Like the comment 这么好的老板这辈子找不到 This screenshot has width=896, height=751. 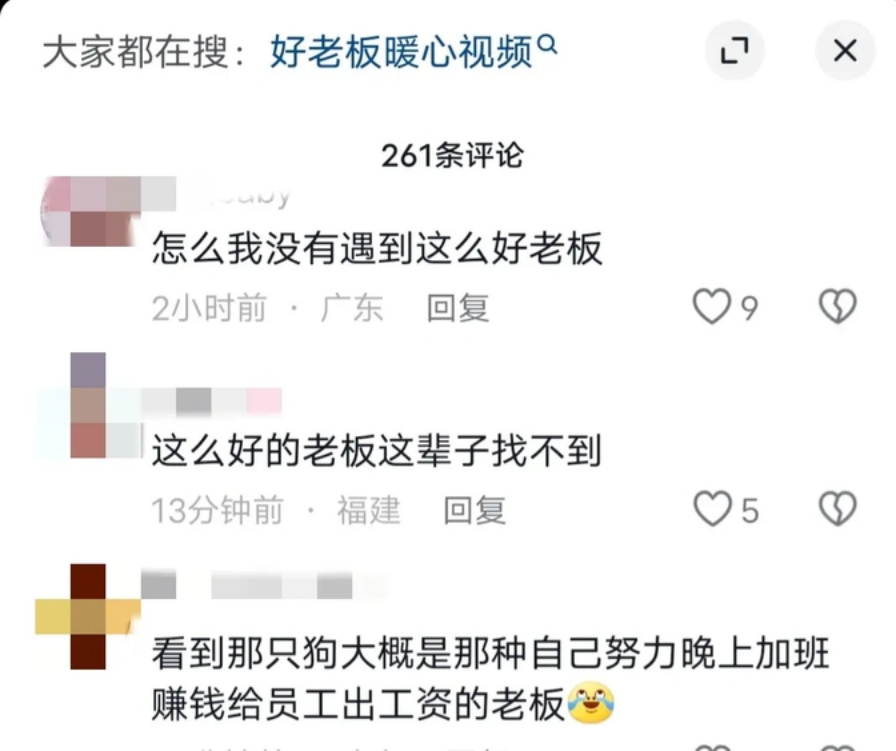(x=713, y=509)
